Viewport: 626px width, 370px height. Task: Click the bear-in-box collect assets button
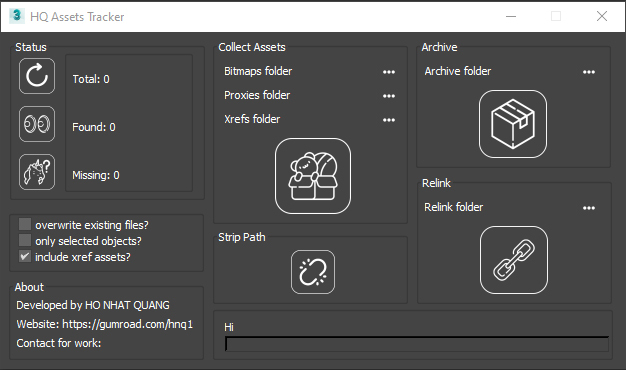[x=313, y=176]
